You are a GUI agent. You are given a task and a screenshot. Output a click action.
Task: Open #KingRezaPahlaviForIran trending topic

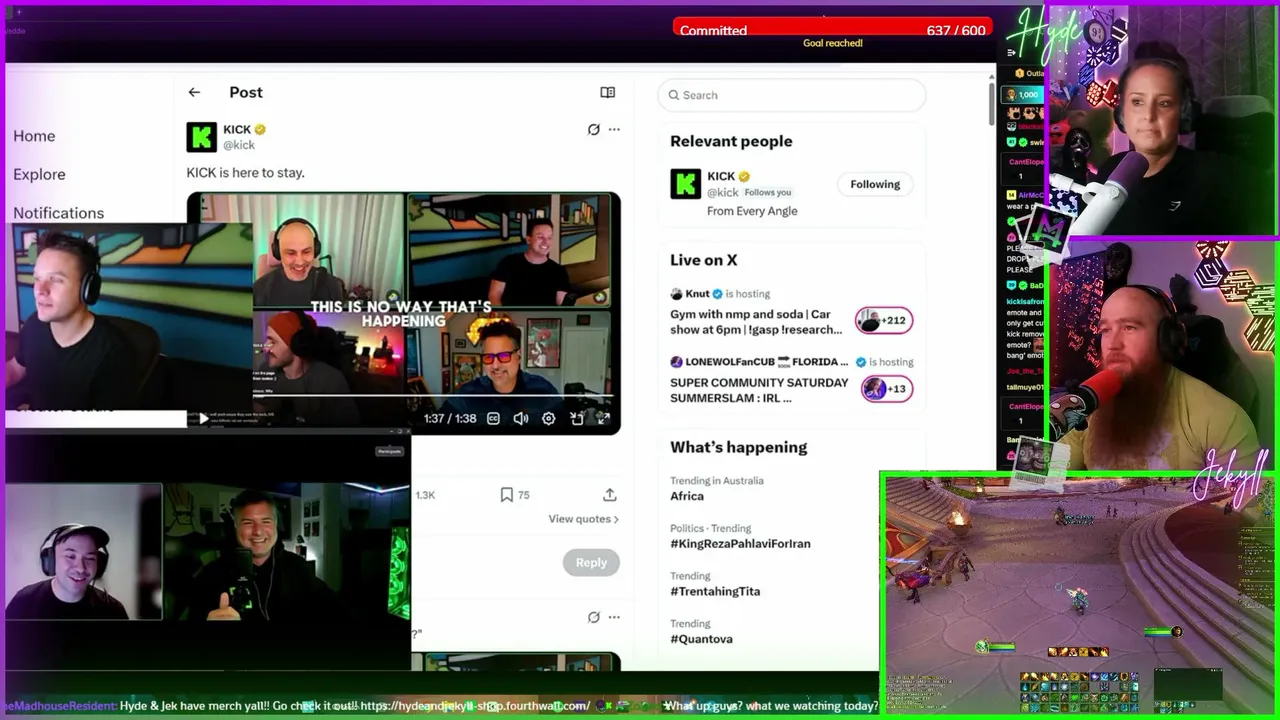pos(740,544)
